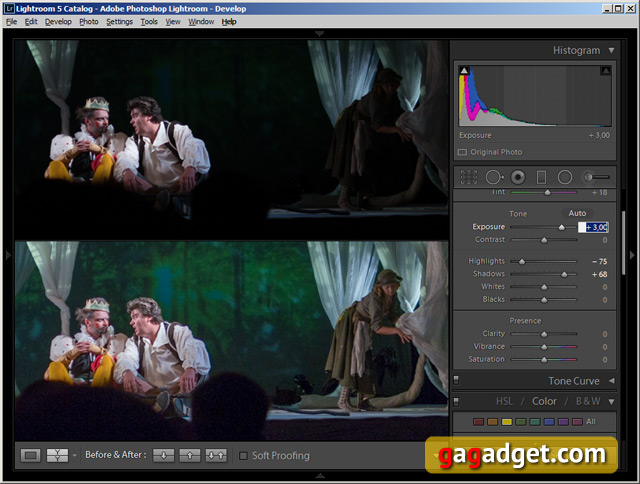
Task: Select the red color swatch
Action: pos(478,422)
